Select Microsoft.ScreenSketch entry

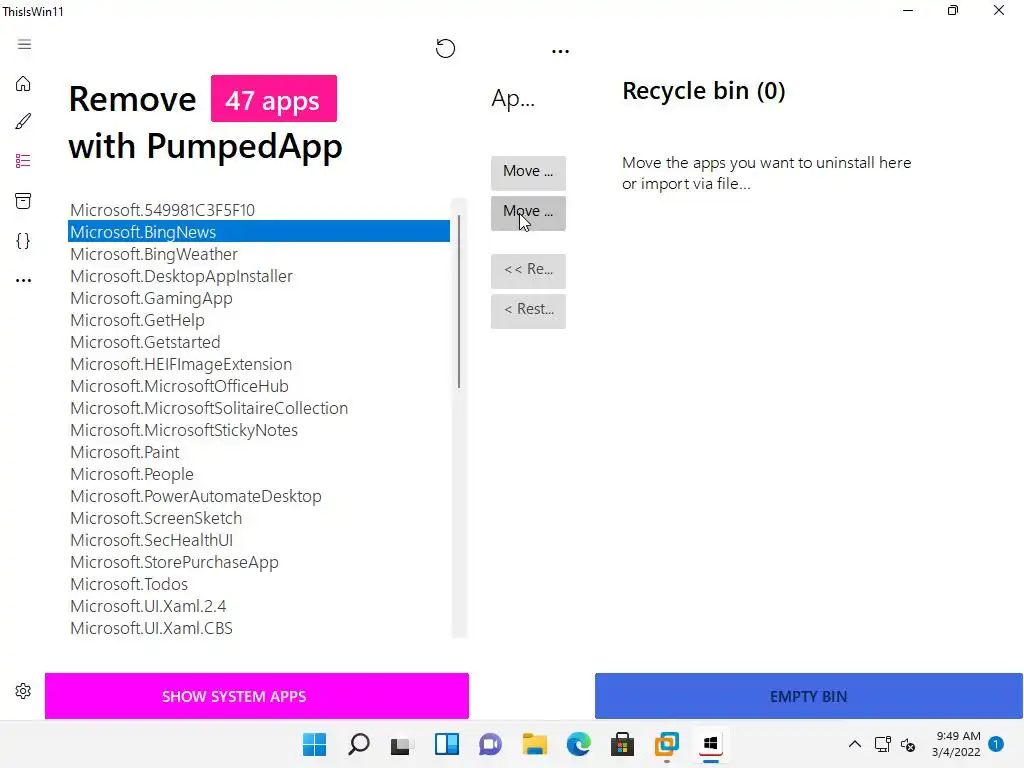click(259, 518)
